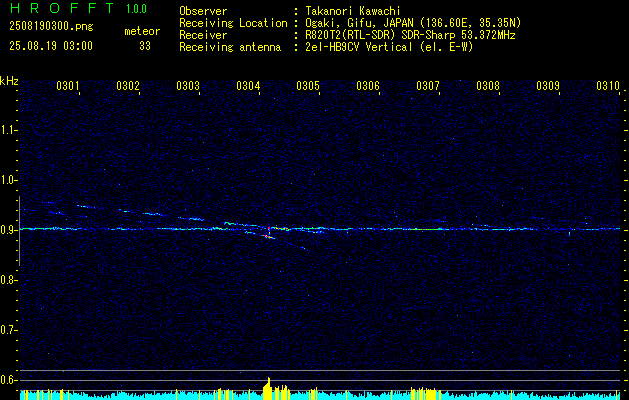629x400 pixels.
Task: Click the 0309 time marker
Action: (x=548, y=85)
